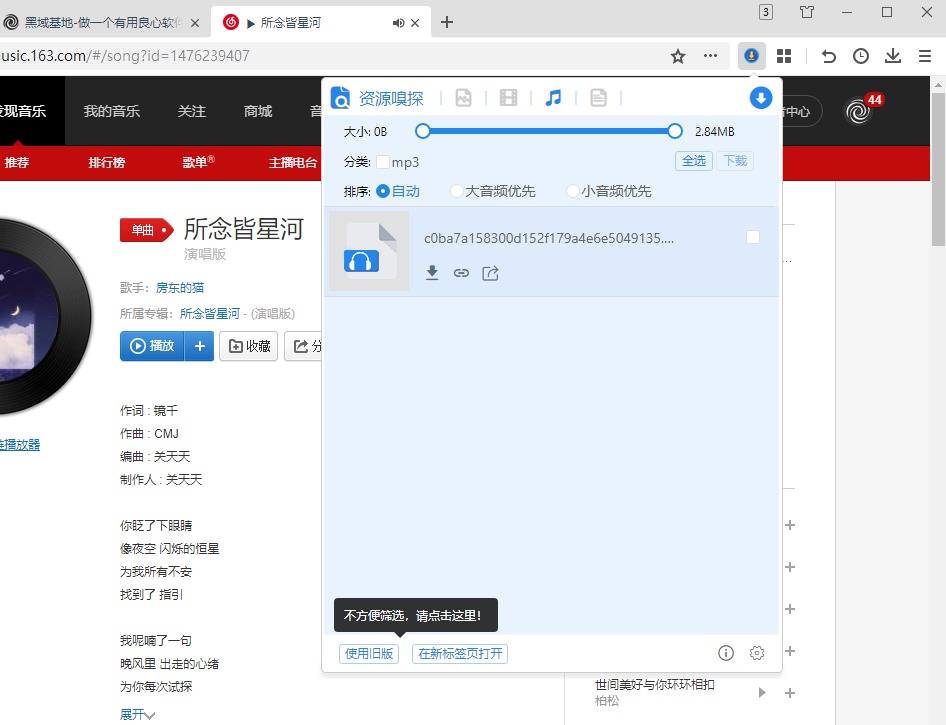This screenshot has height=725, width=946.
Task: Click the 播放 play button
Action: 152,346
